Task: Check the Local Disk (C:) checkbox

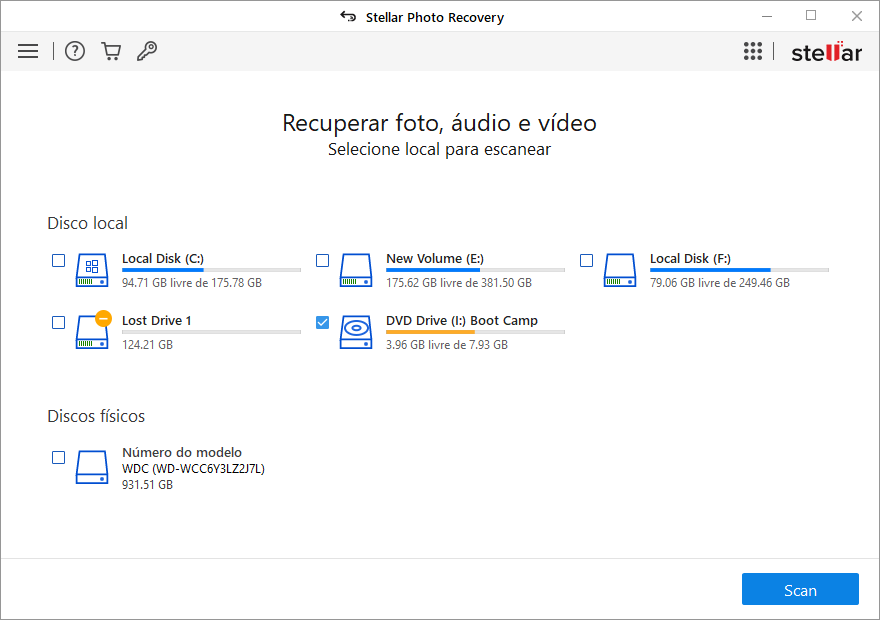Action: (58, 260)
